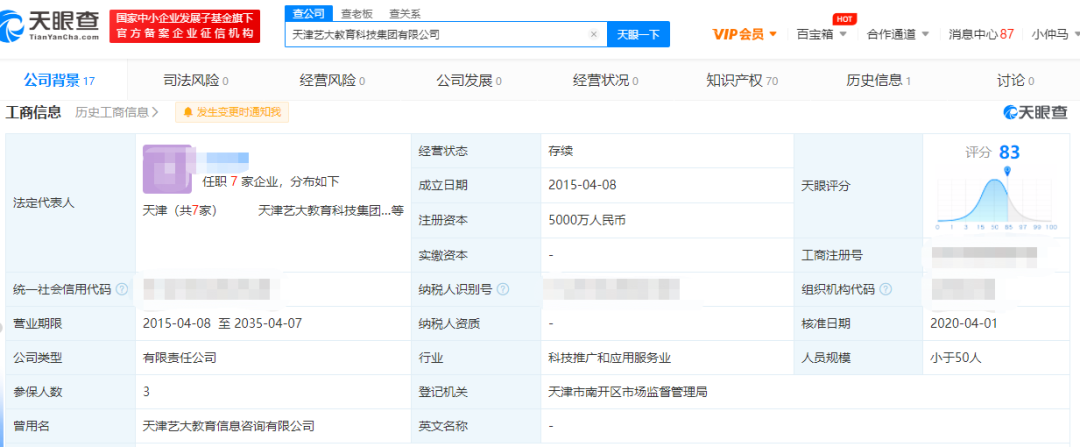Click the 科技推广和应用服务业 industry value

(610, 358)
